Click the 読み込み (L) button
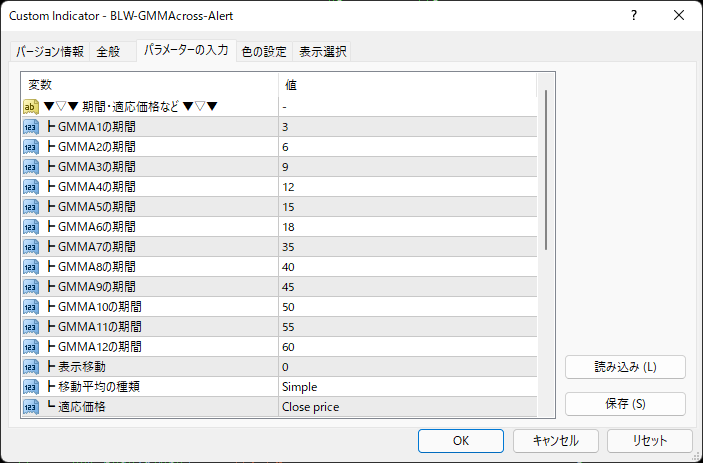 pos(625,367)
